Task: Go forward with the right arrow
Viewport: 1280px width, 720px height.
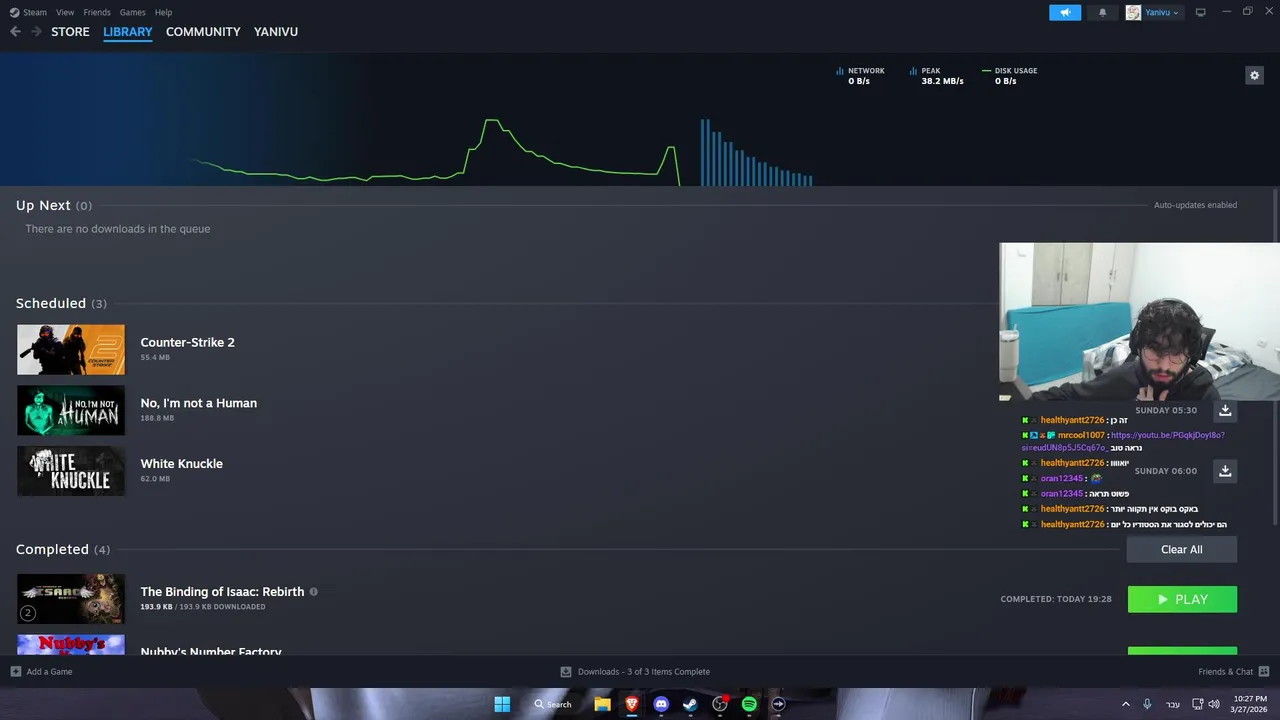Action: pyautogui.click(x=37, y=31)
